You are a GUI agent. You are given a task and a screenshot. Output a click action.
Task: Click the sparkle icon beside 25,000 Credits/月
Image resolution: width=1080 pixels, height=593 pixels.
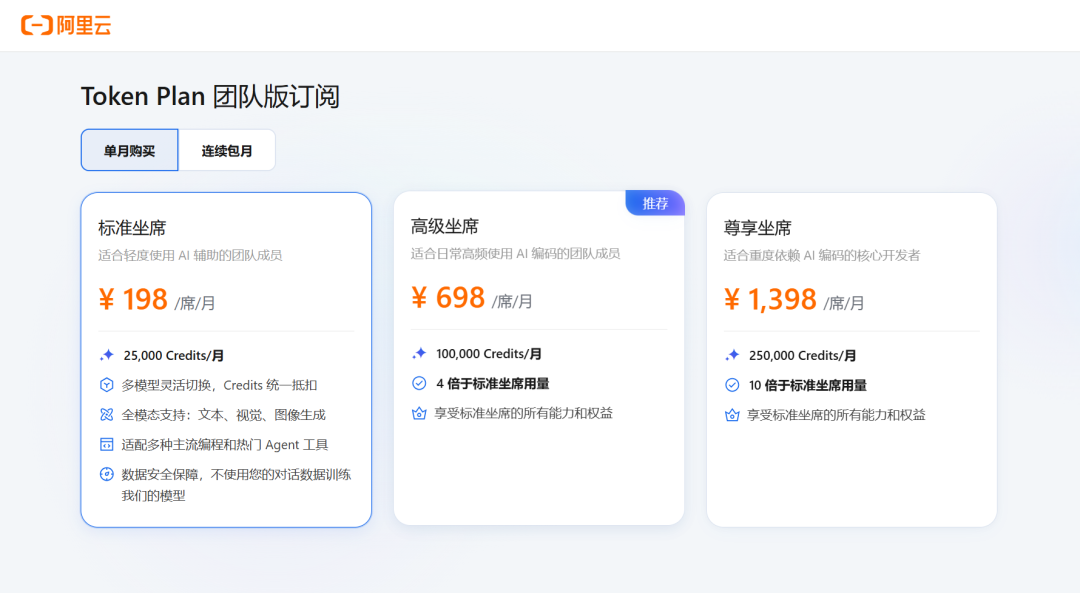click(x=107, y=353)
